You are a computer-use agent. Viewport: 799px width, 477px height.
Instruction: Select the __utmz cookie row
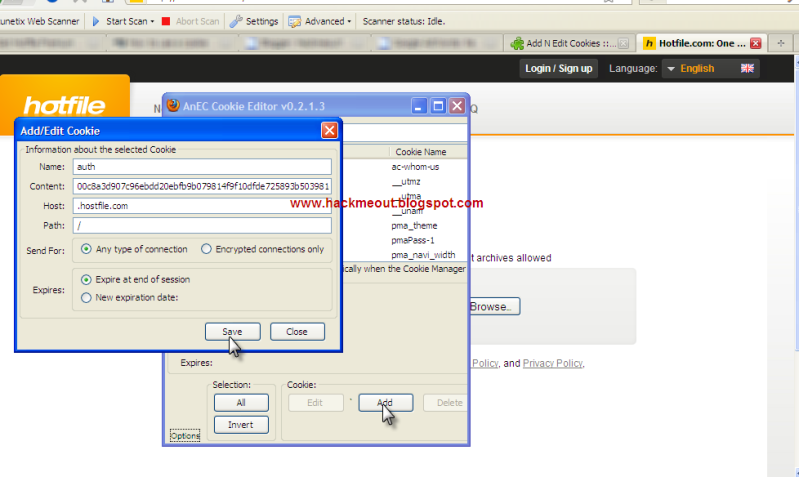tap(406, 181)
